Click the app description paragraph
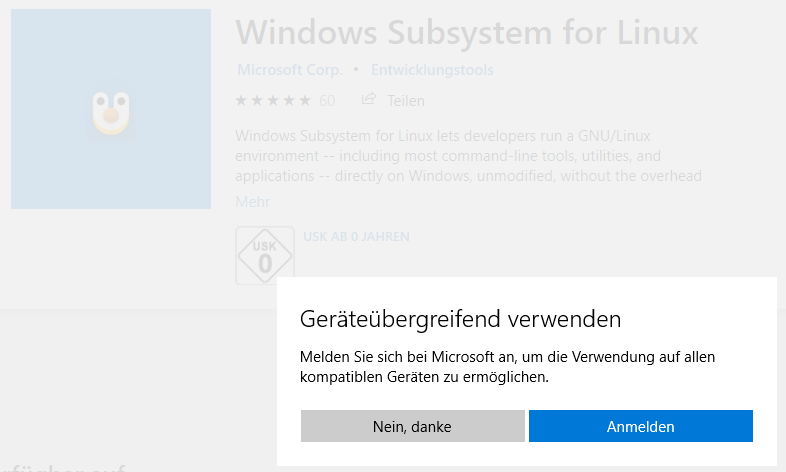786x472 pixels. [450, 155]
